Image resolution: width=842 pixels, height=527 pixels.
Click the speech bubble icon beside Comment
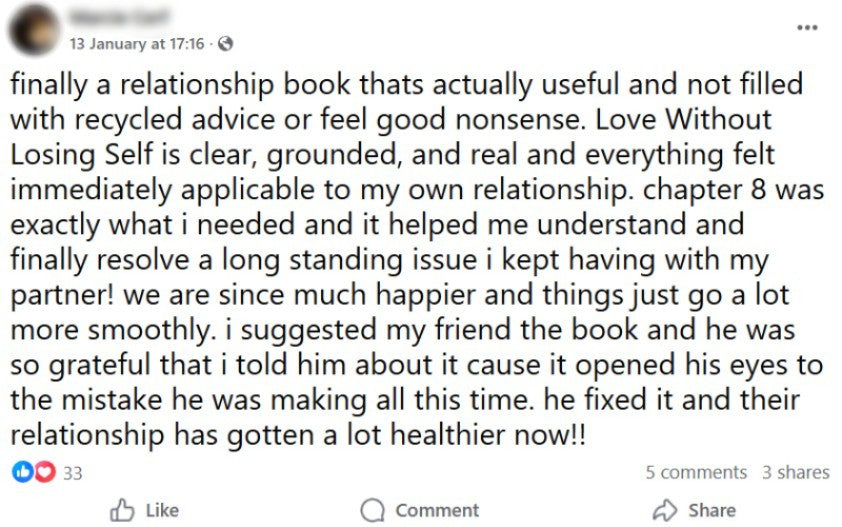point(372,510)
